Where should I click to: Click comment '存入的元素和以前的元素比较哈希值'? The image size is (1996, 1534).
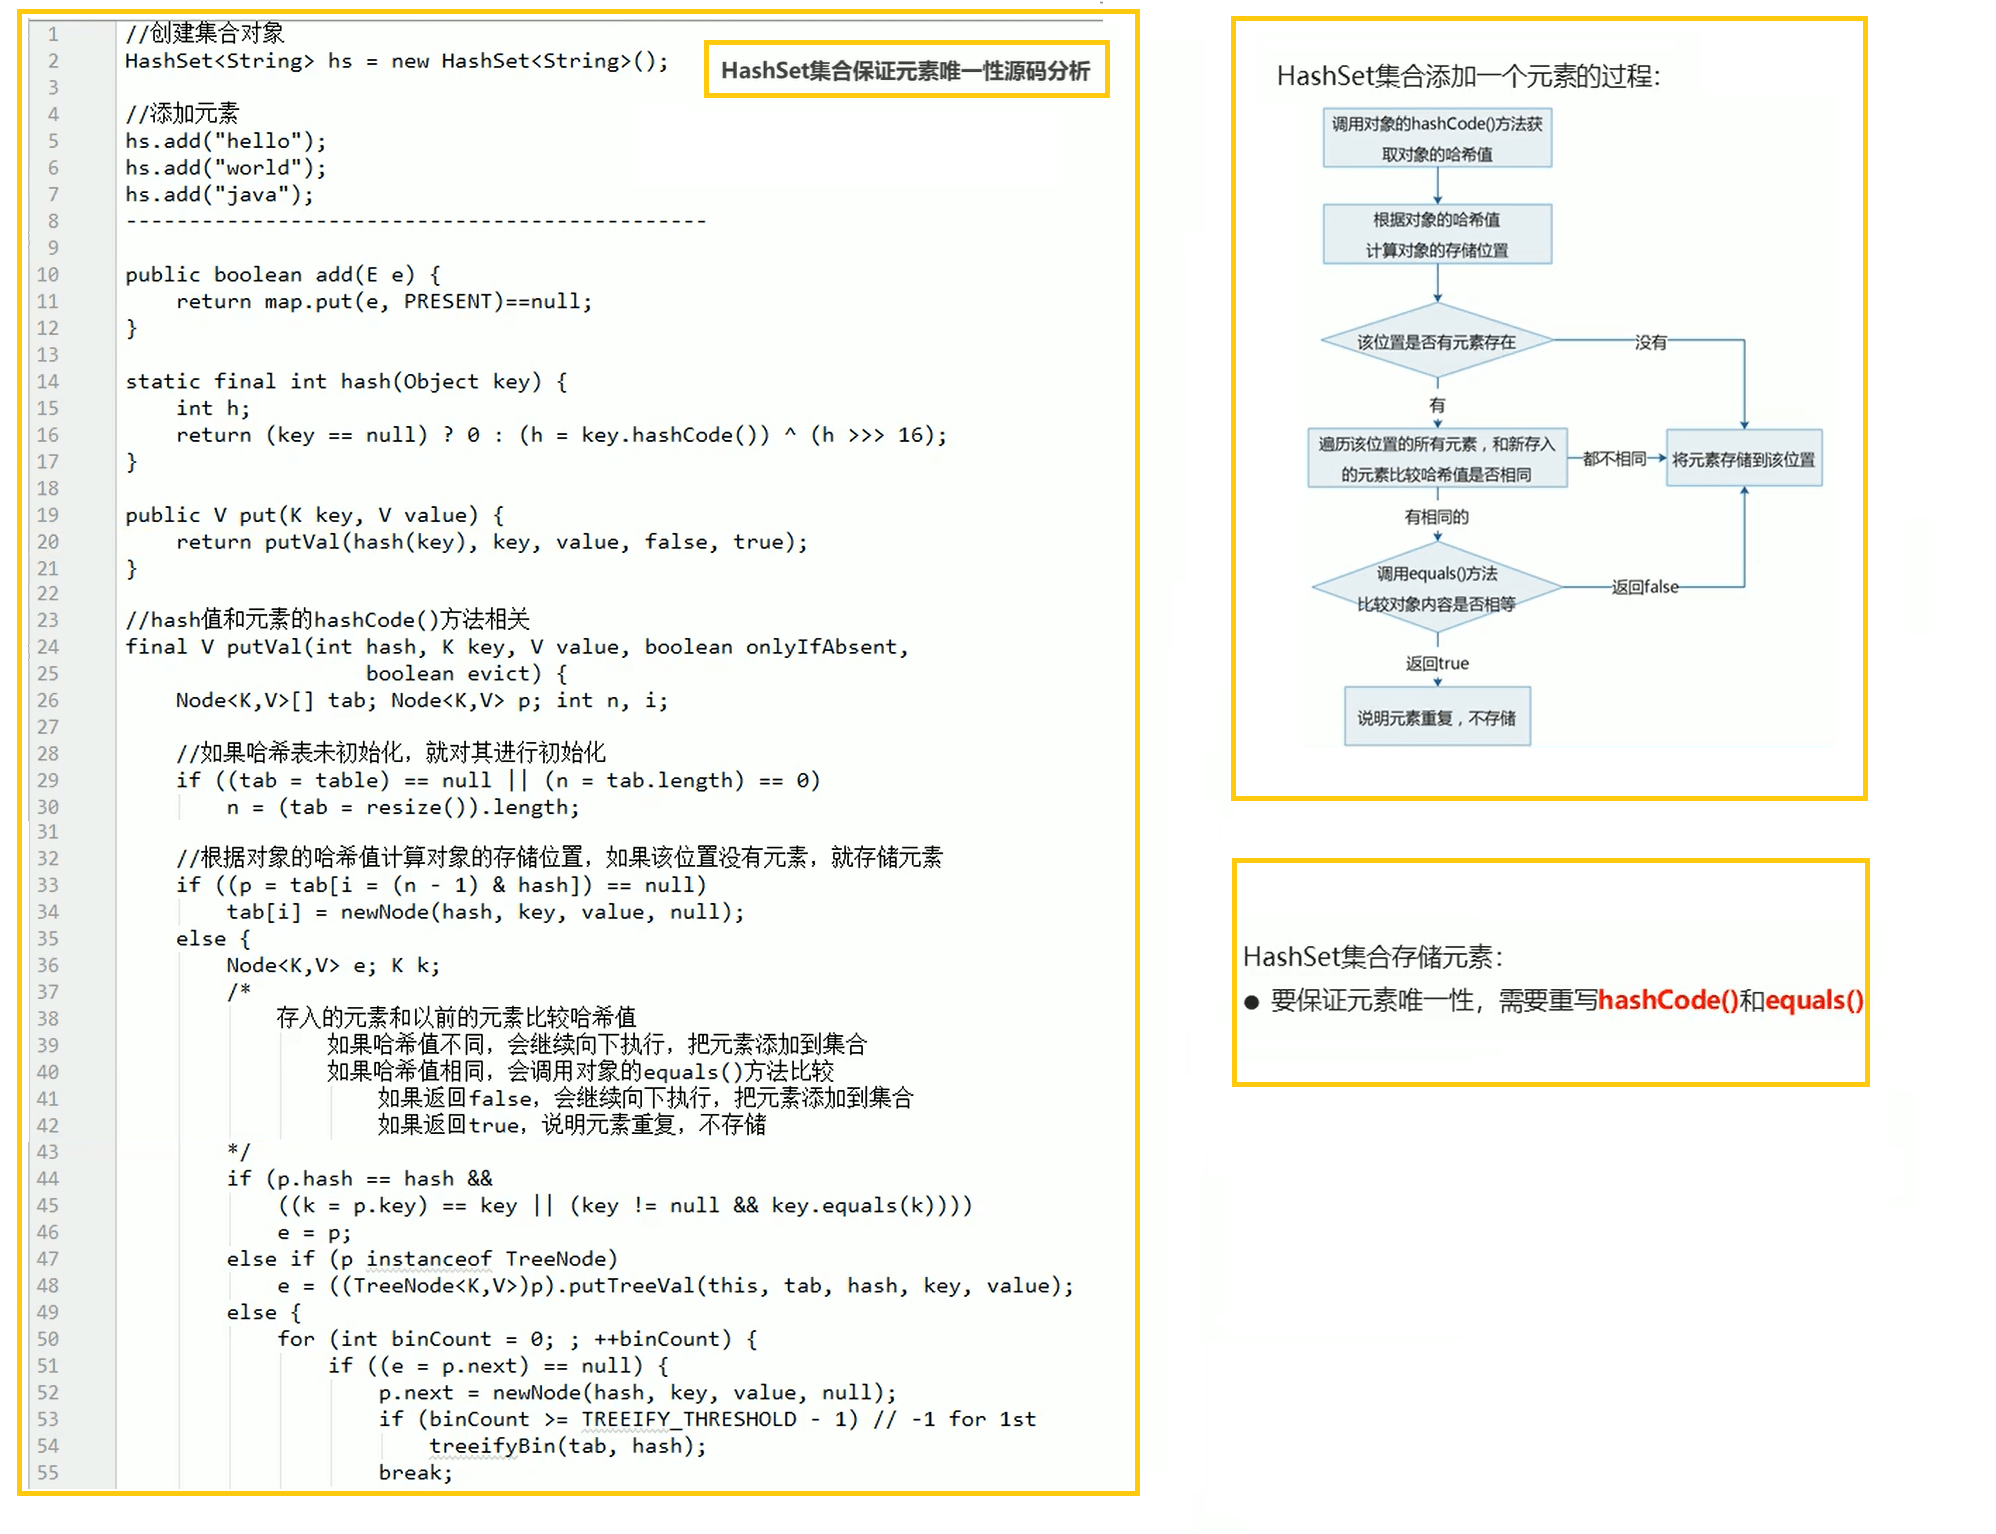coord(456,1019)
